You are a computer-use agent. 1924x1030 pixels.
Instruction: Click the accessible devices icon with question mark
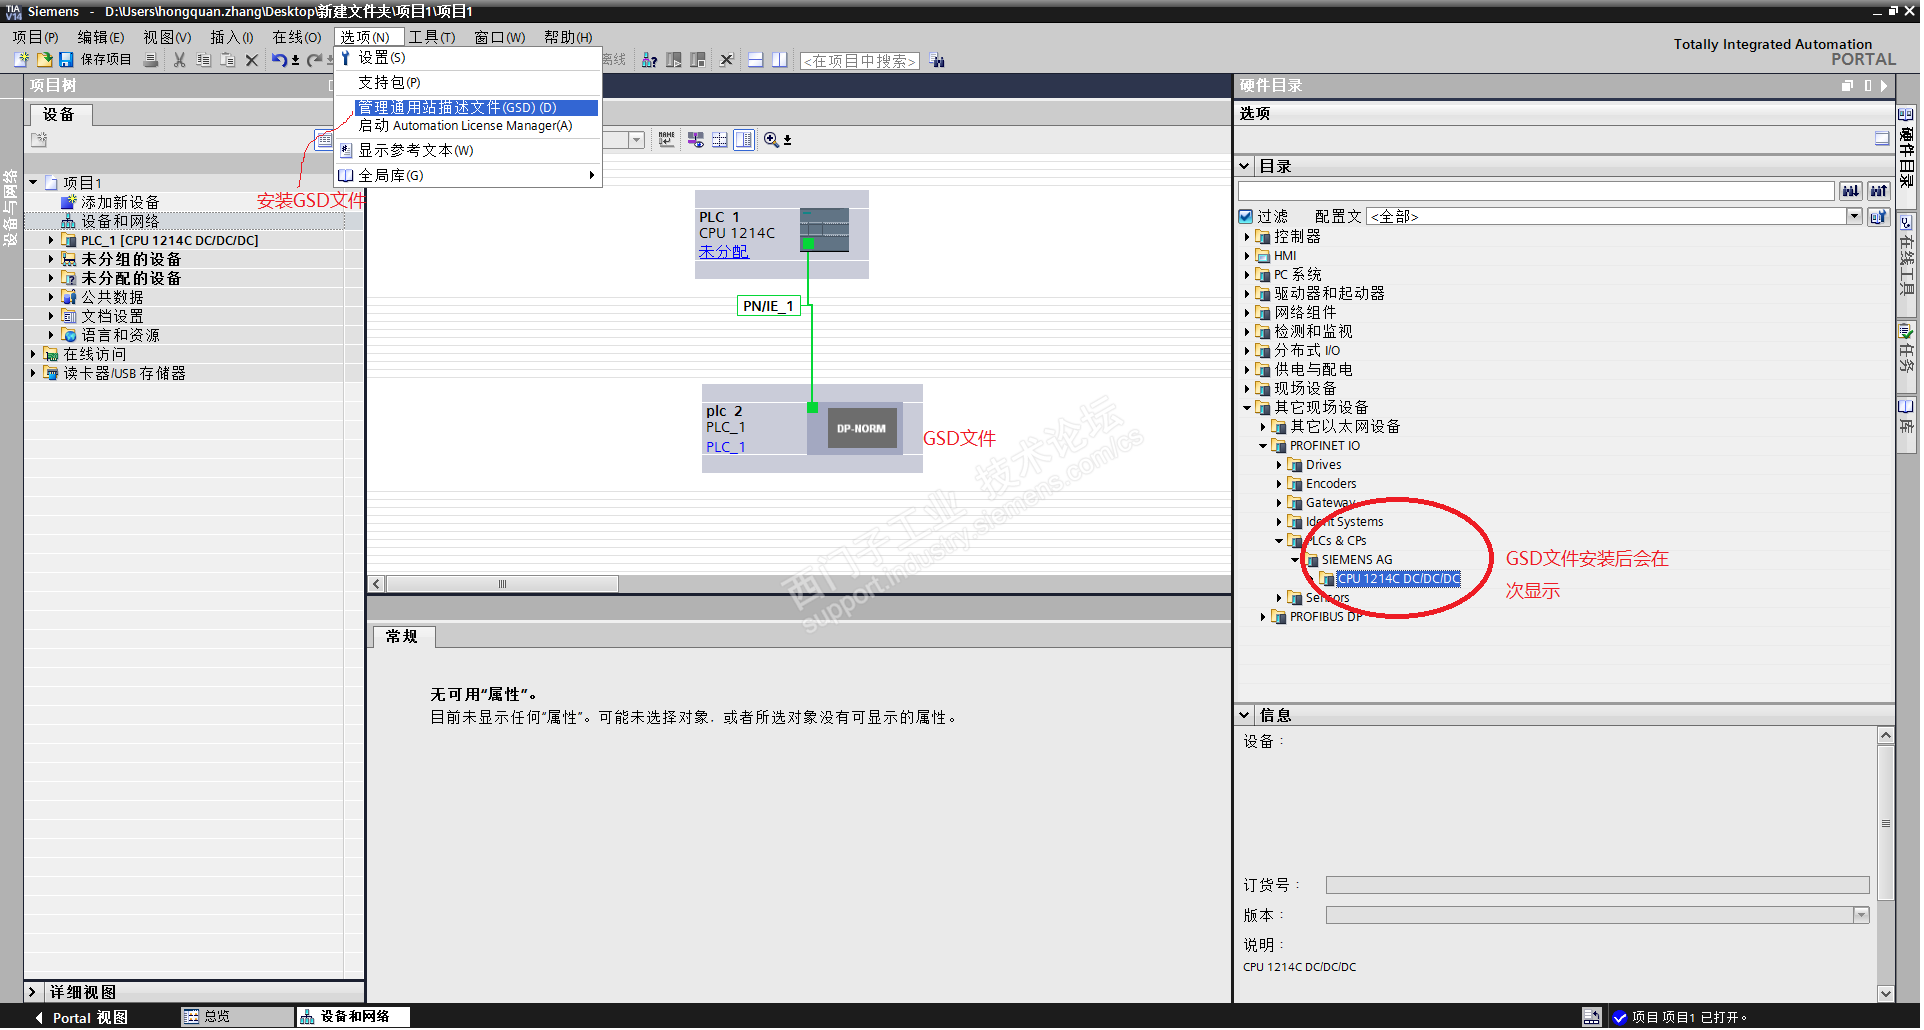(x=649, y=60)
